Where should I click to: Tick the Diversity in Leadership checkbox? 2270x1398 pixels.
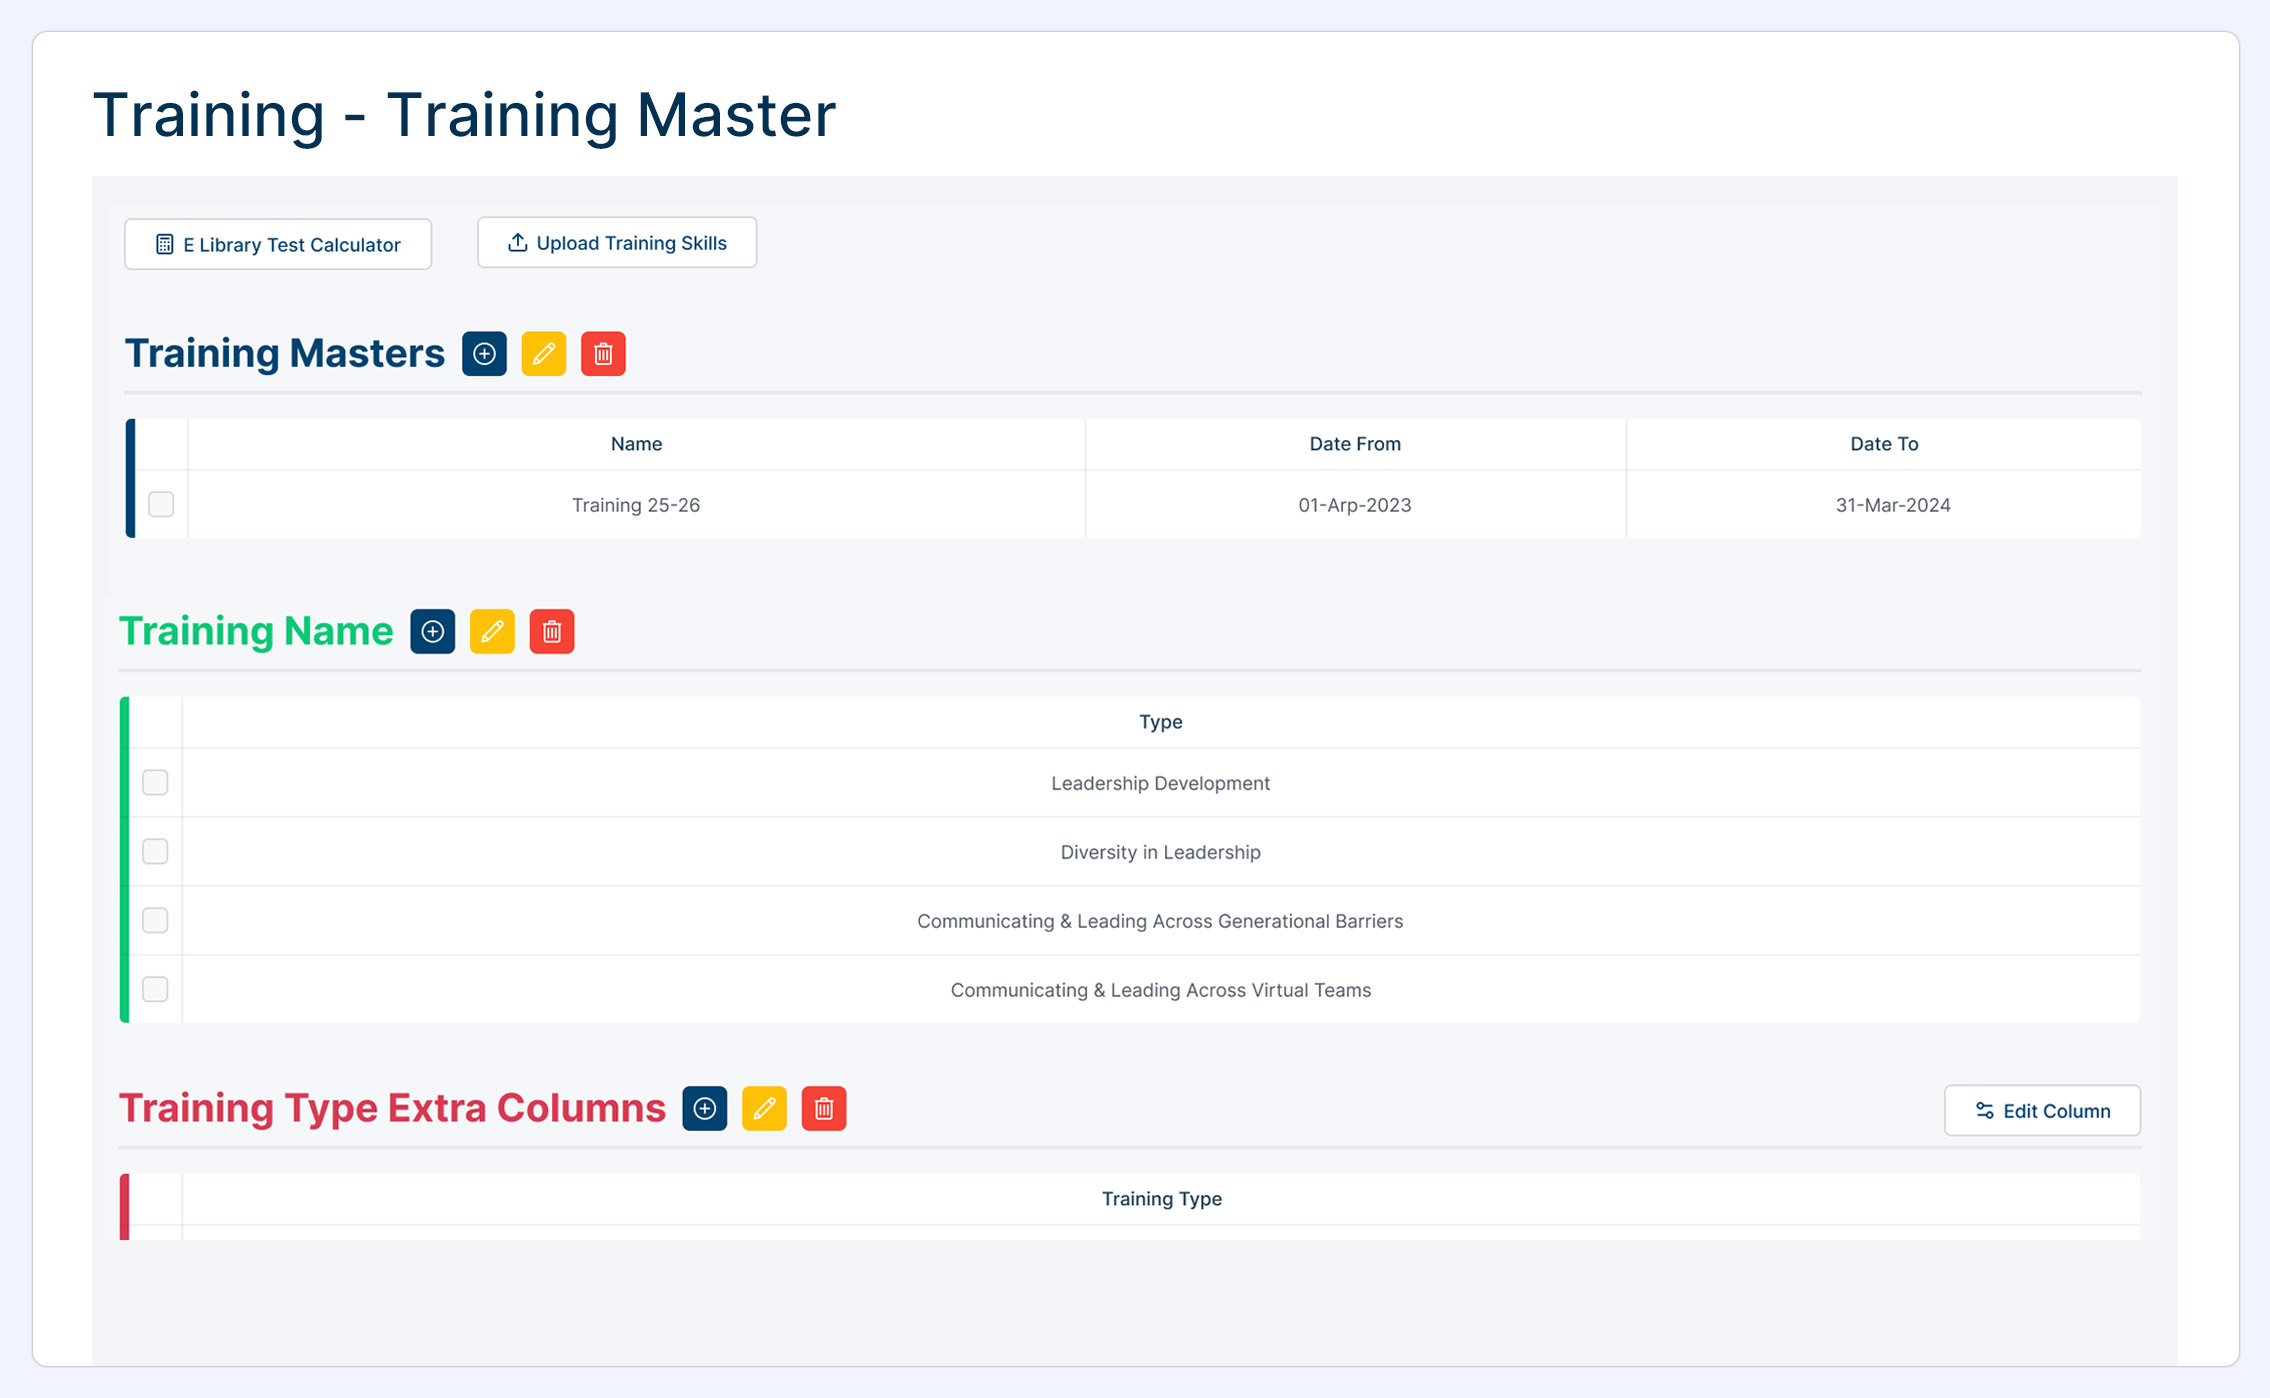[155, 851]
